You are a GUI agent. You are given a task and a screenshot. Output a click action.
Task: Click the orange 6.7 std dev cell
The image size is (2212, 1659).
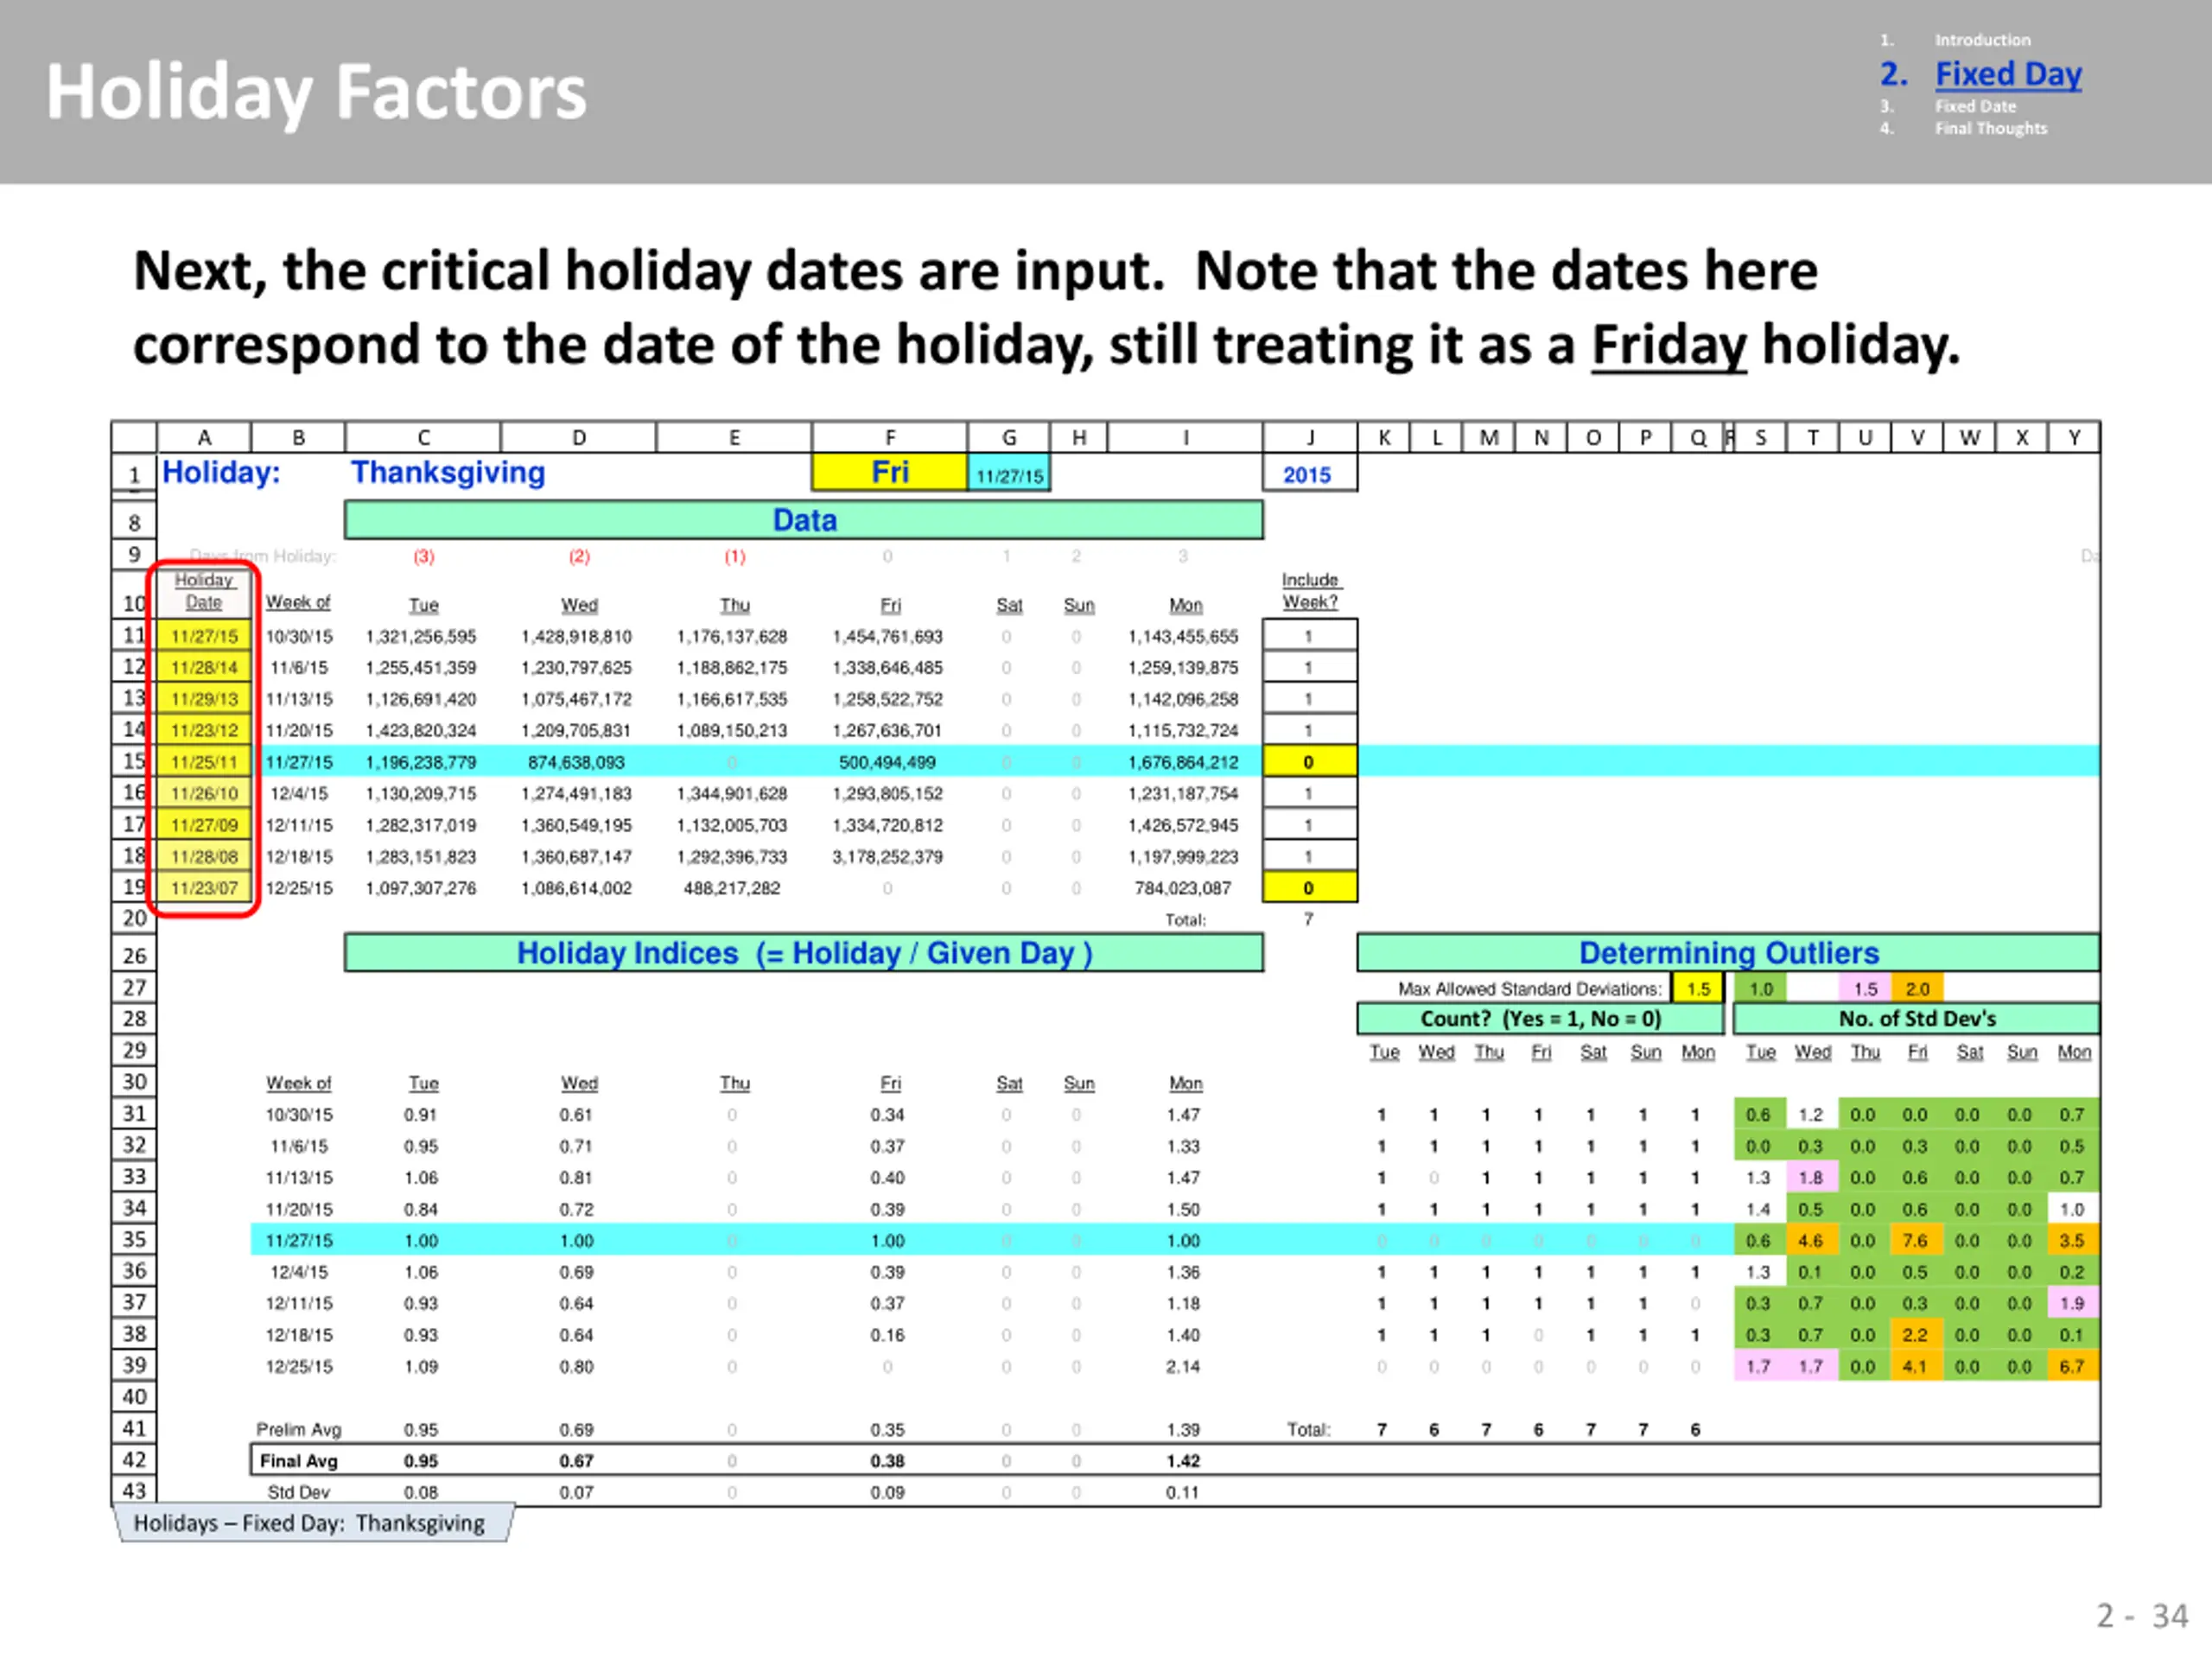coord(2072,1366)
